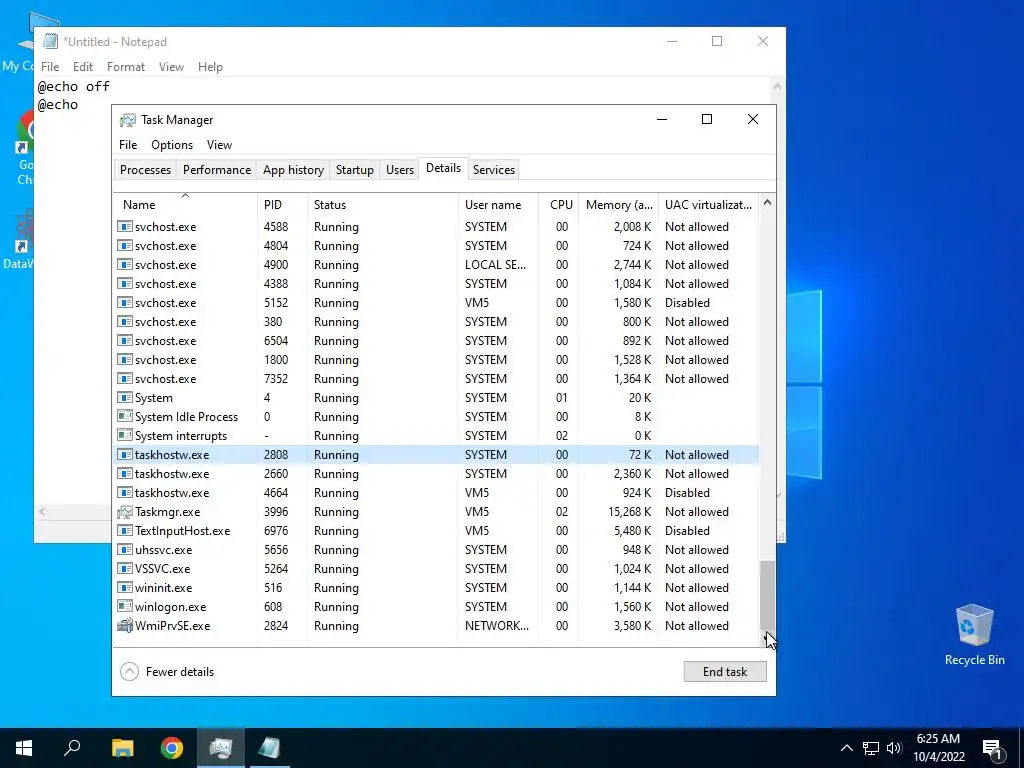Click the End task button

[725, 672]
